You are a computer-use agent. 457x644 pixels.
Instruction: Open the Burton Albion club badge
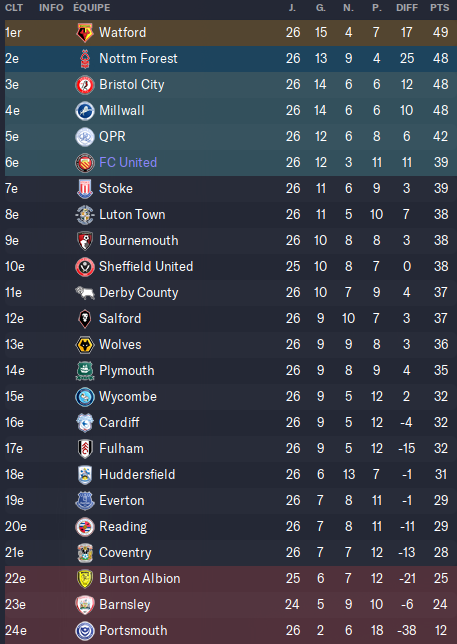85,579
